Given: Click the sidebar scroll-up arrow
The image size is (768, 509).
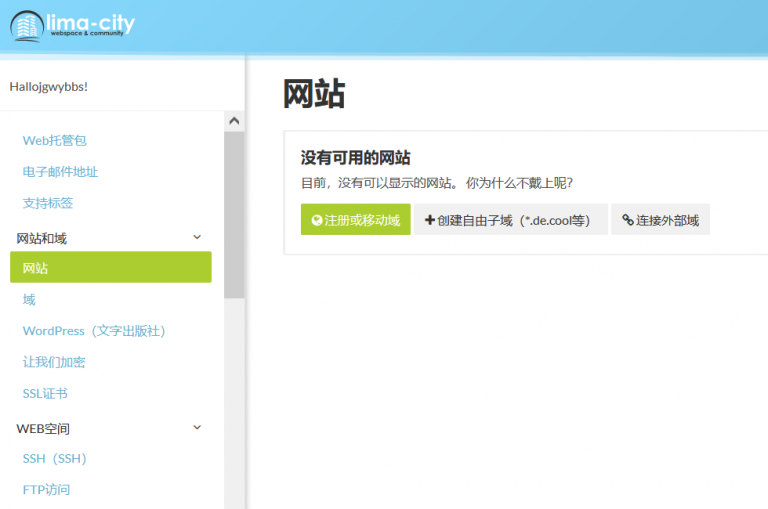Looking at the screenshot, I should (x=234, y=121).
